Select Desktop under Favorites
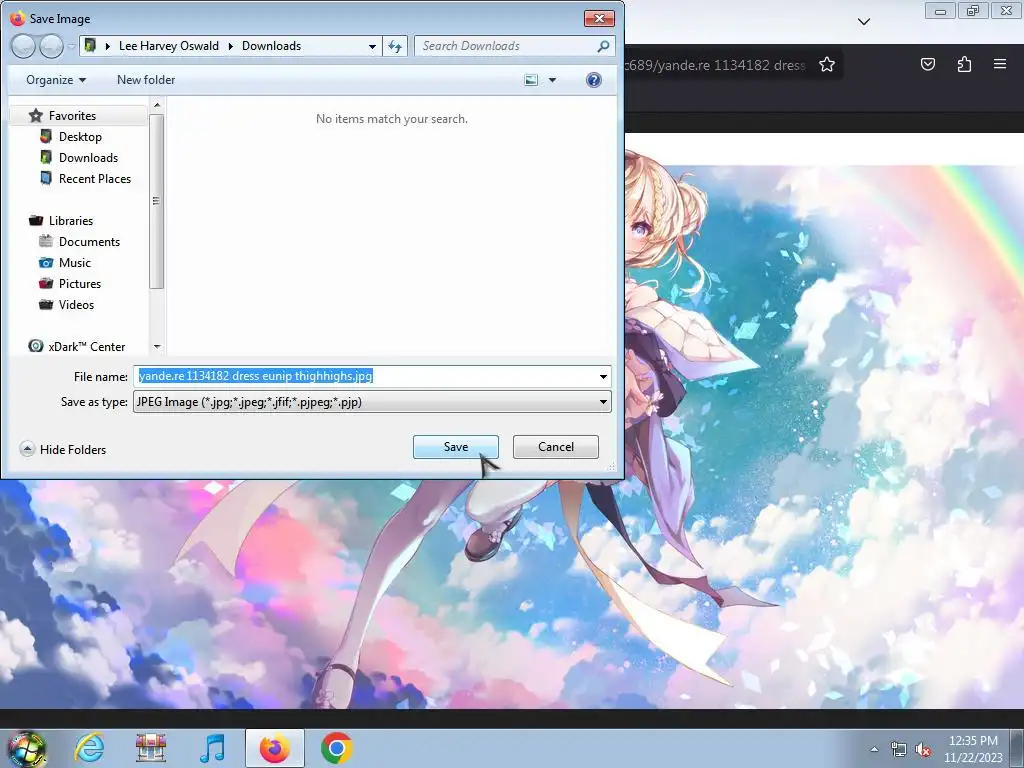This screenshot has height=768, width=1024. pos(80,136)
